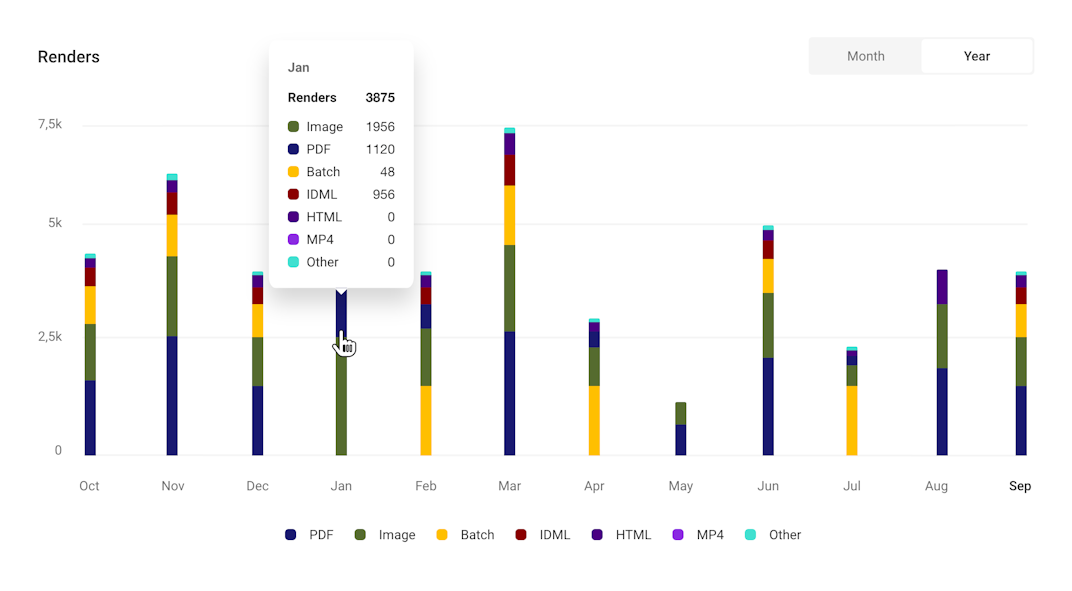Click the Batch 48 row in tooltip
The width and height of the screenshot is (1072, 591).
click(341, 172)
